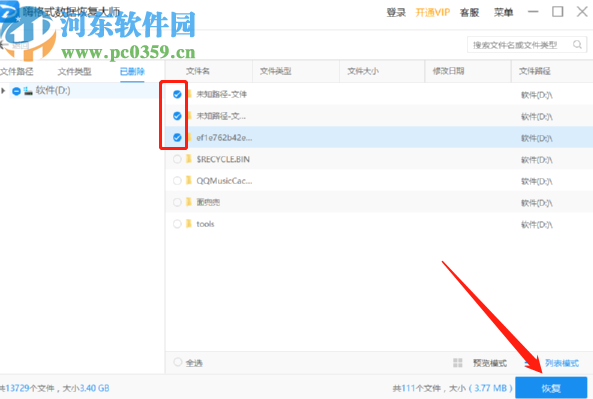The image size is (593, 399).
Task: Select the 软件(D:) drive label in tree
Action: (53, 90)
